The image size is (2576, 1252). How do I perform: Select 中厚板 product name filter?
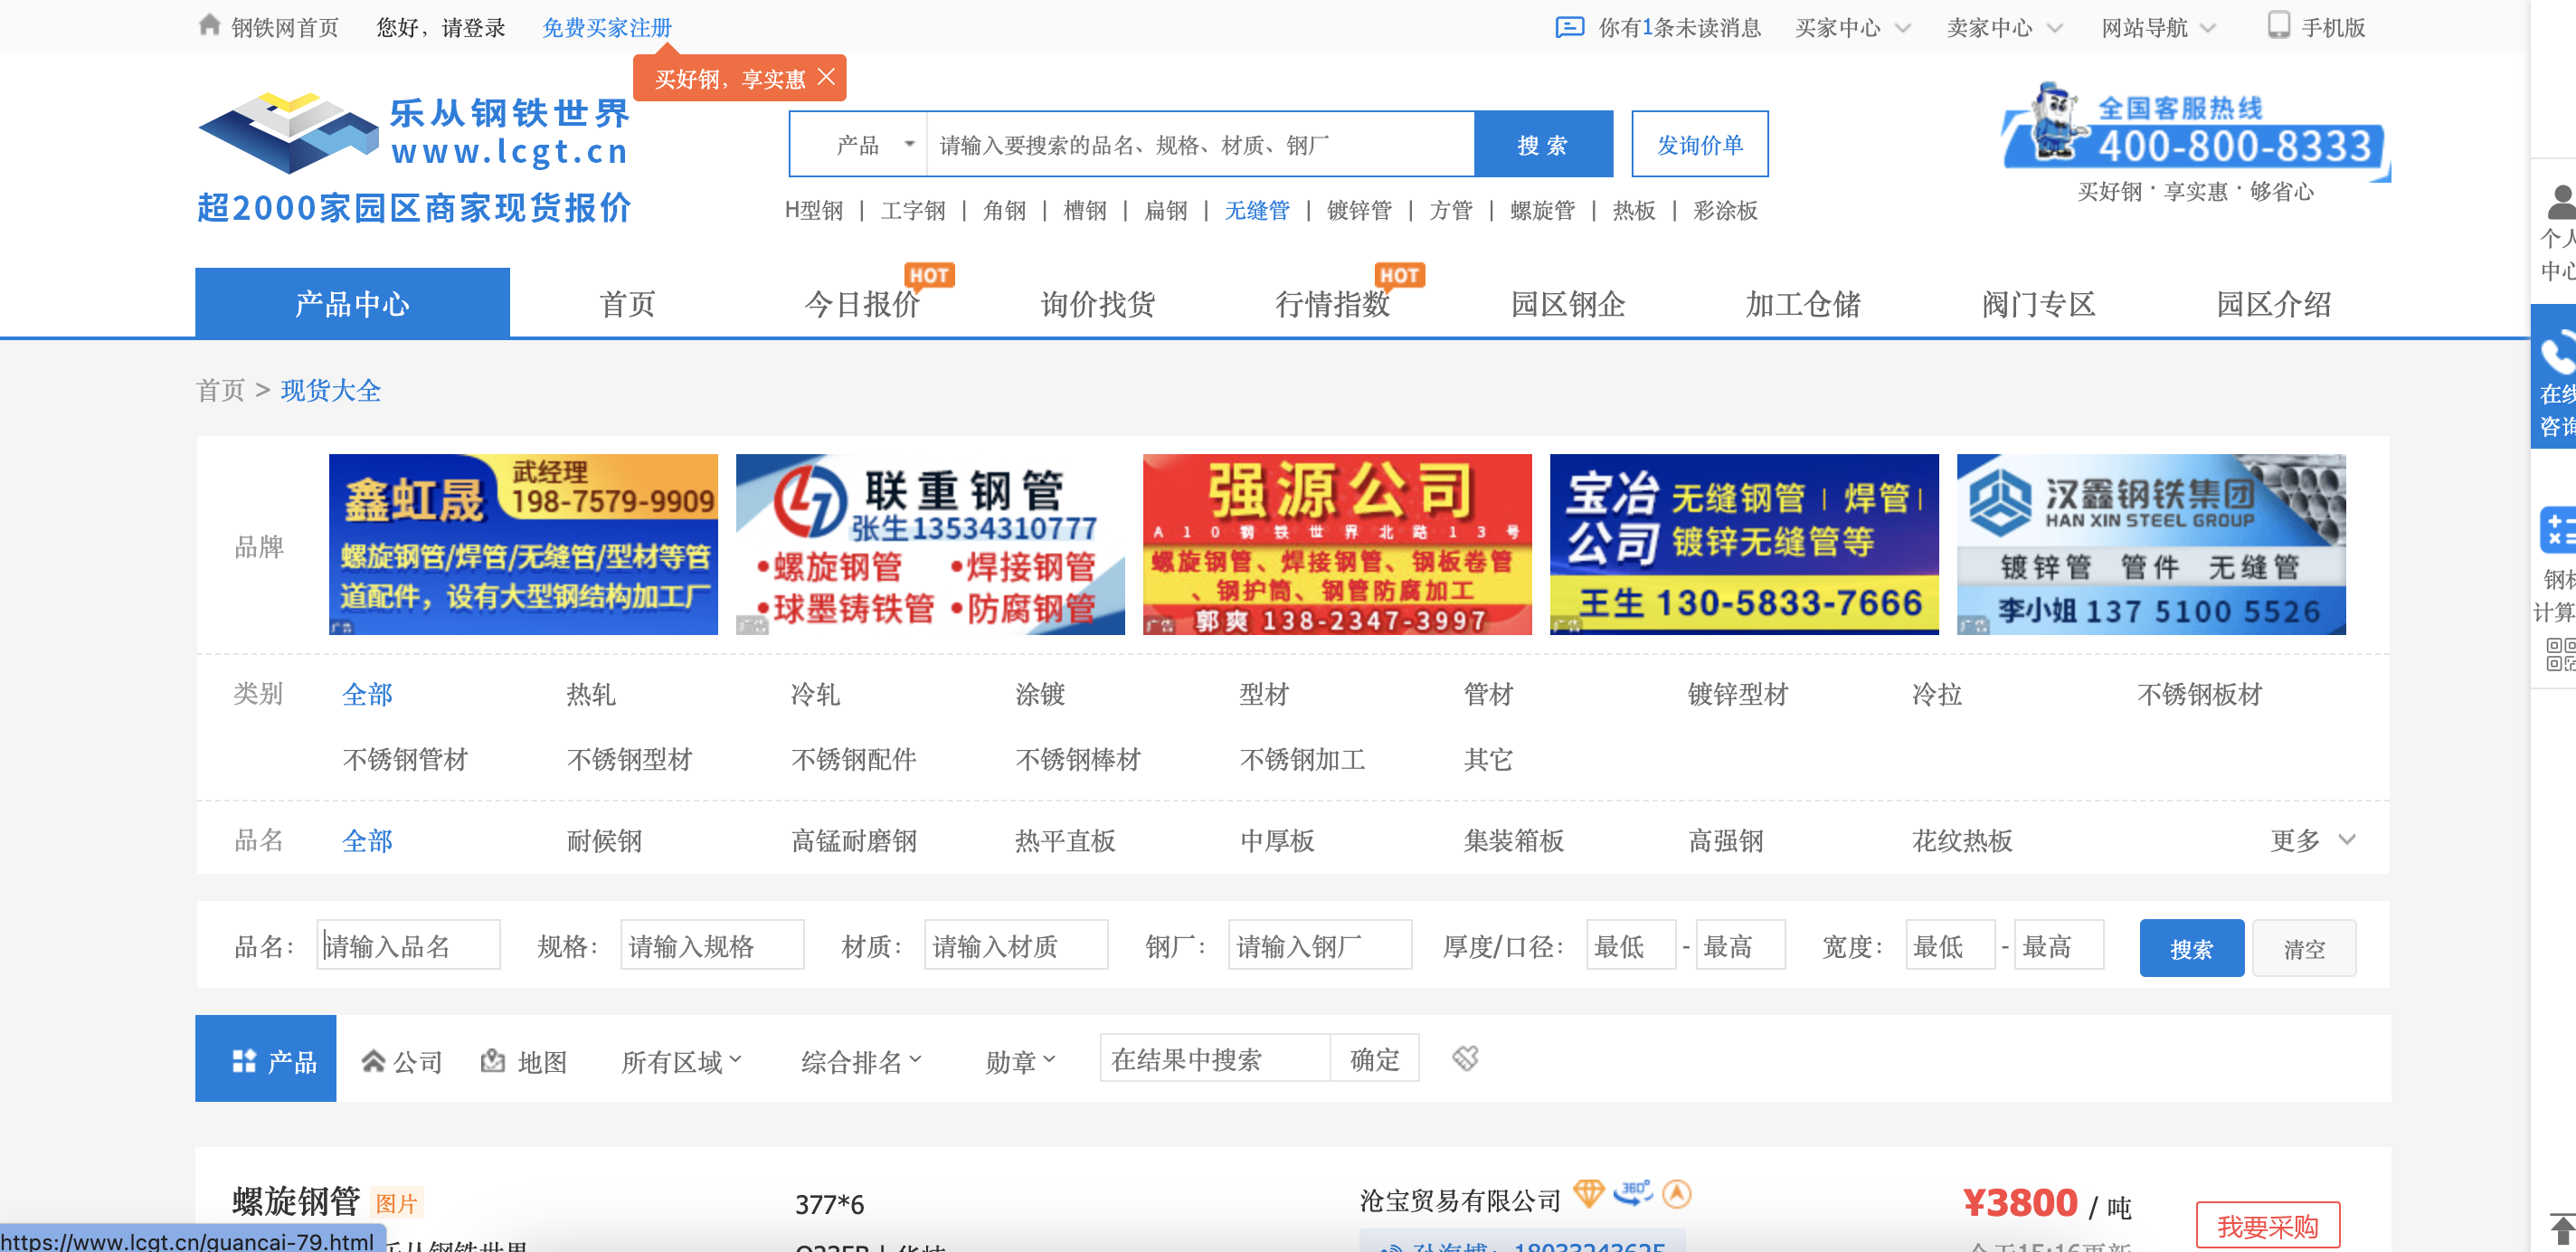click(x=1277, y=840)
